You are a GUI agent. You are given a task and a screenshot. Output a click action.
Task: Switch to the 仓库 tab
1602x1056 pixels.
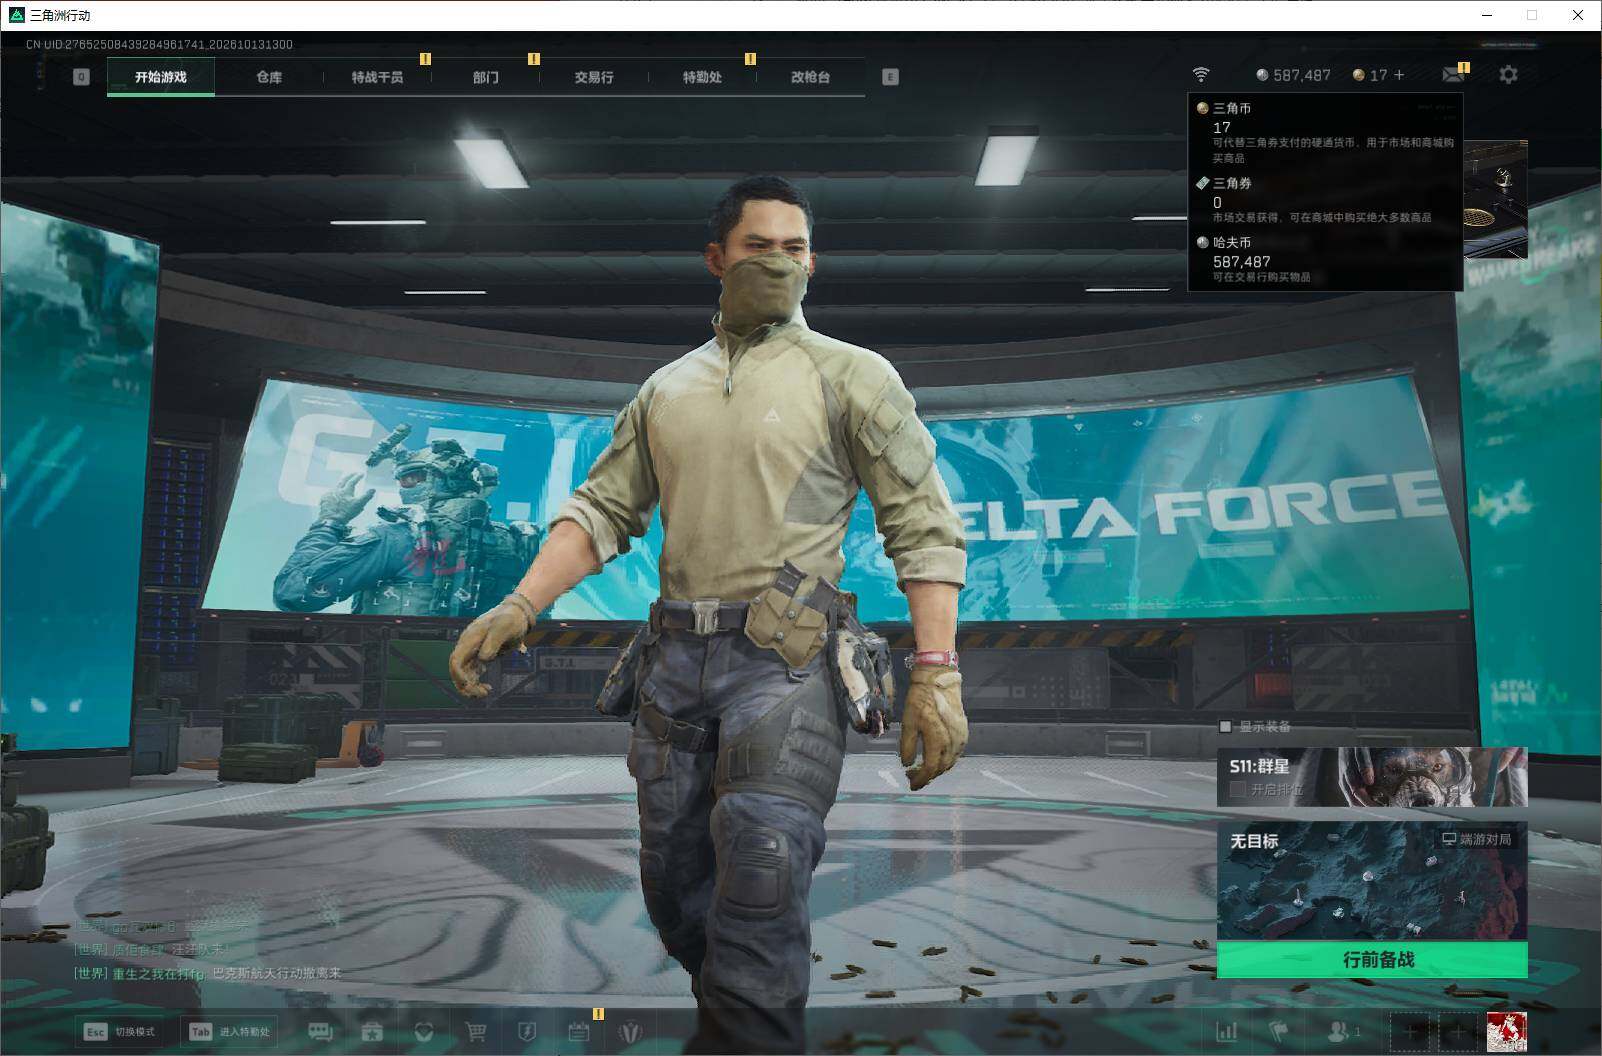(x=269, y=77)
